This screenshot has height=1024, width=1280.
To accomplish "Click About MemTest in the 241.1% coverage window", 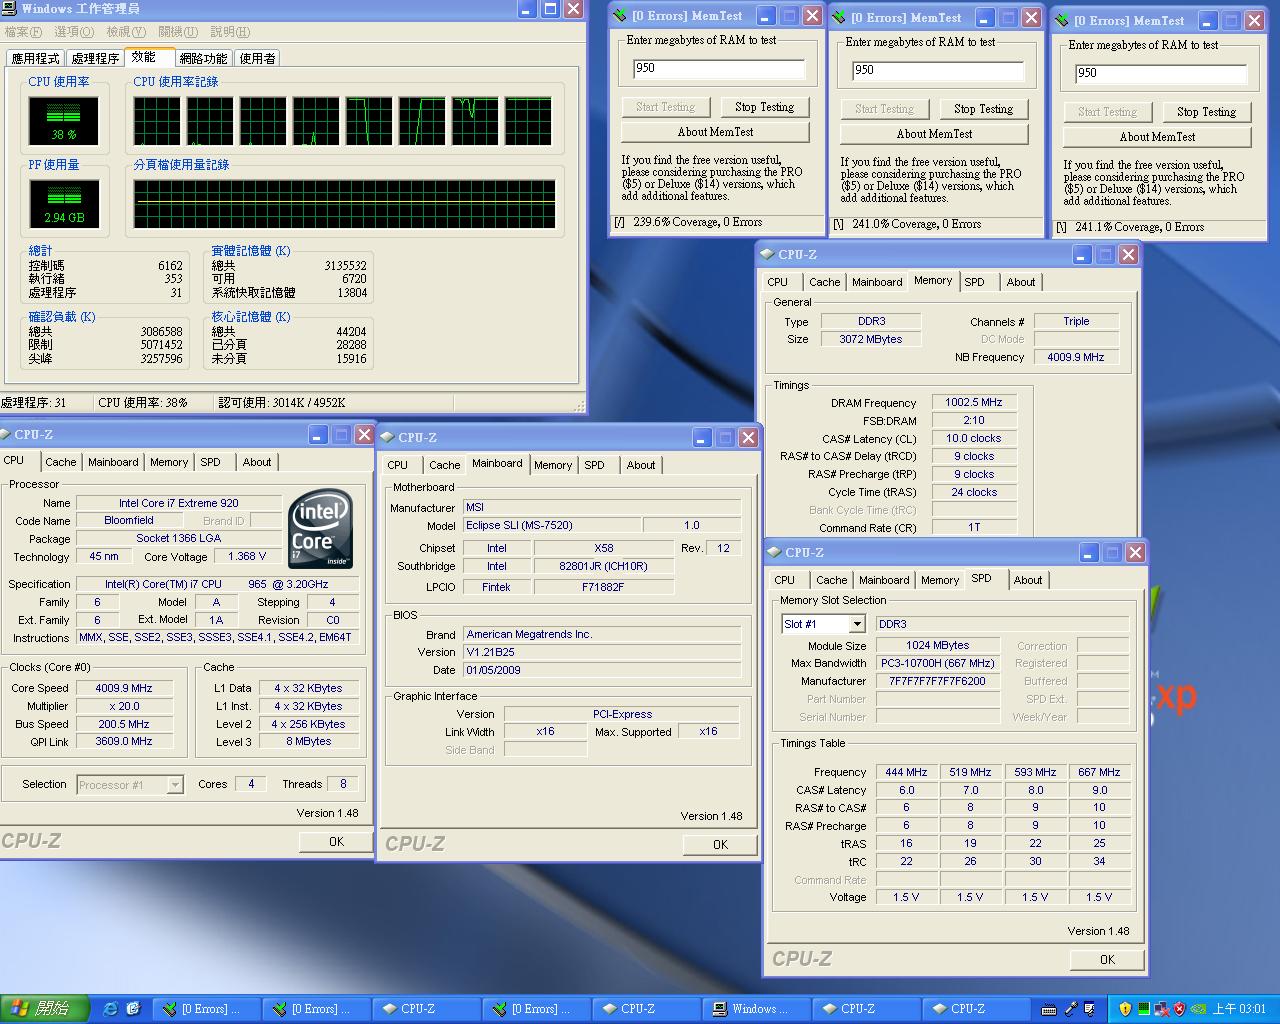I will tap(1157, 137).
